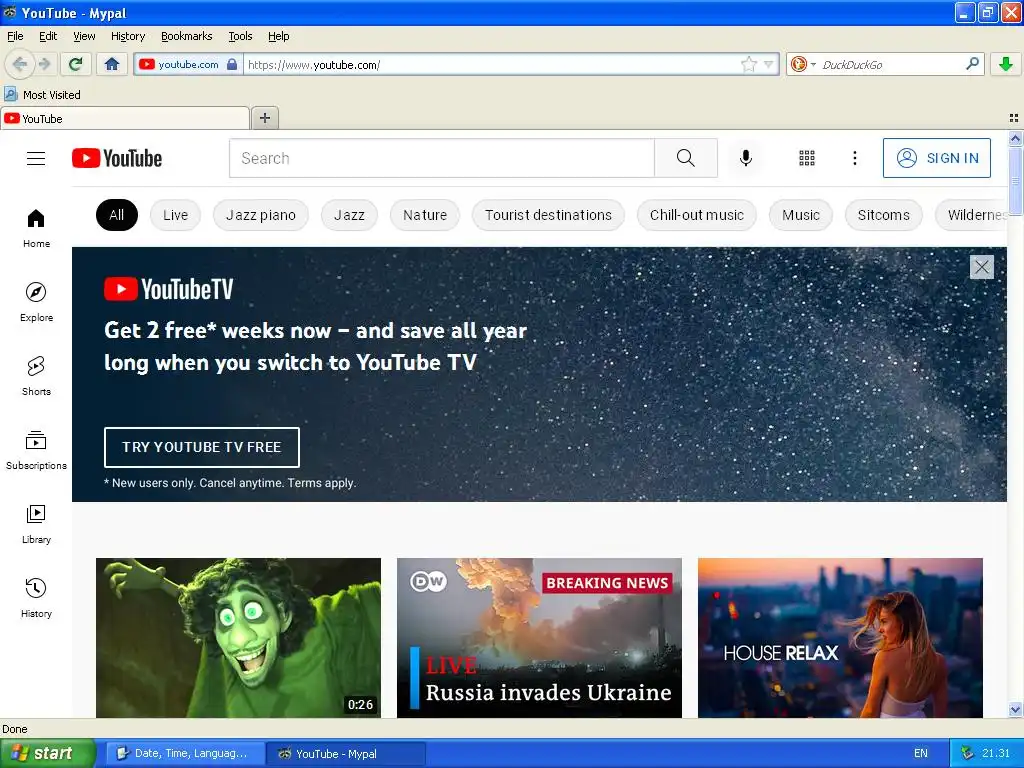Click the padlock site security icon
Viewport: 1024px width, 768px height.
232,64
